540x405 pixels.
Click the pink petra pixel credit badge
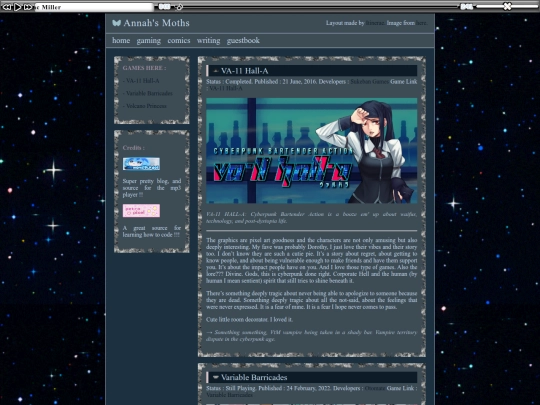coord(141,211)
